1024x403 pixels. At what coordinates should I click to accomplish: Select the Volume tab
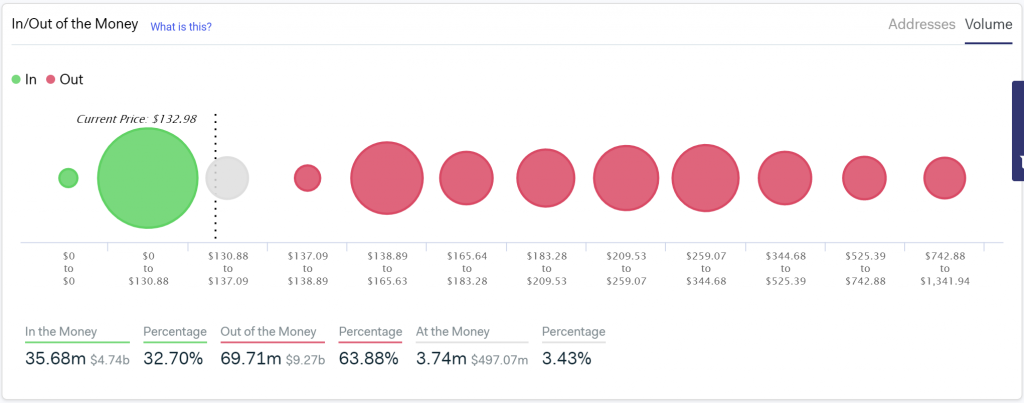pyautogui.click(x=988, y=24)
